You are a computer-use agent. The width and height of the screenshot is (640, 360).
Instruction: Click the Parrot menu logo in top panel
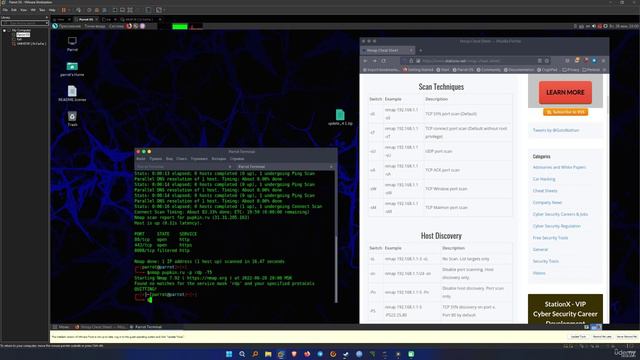click(55, 26)
